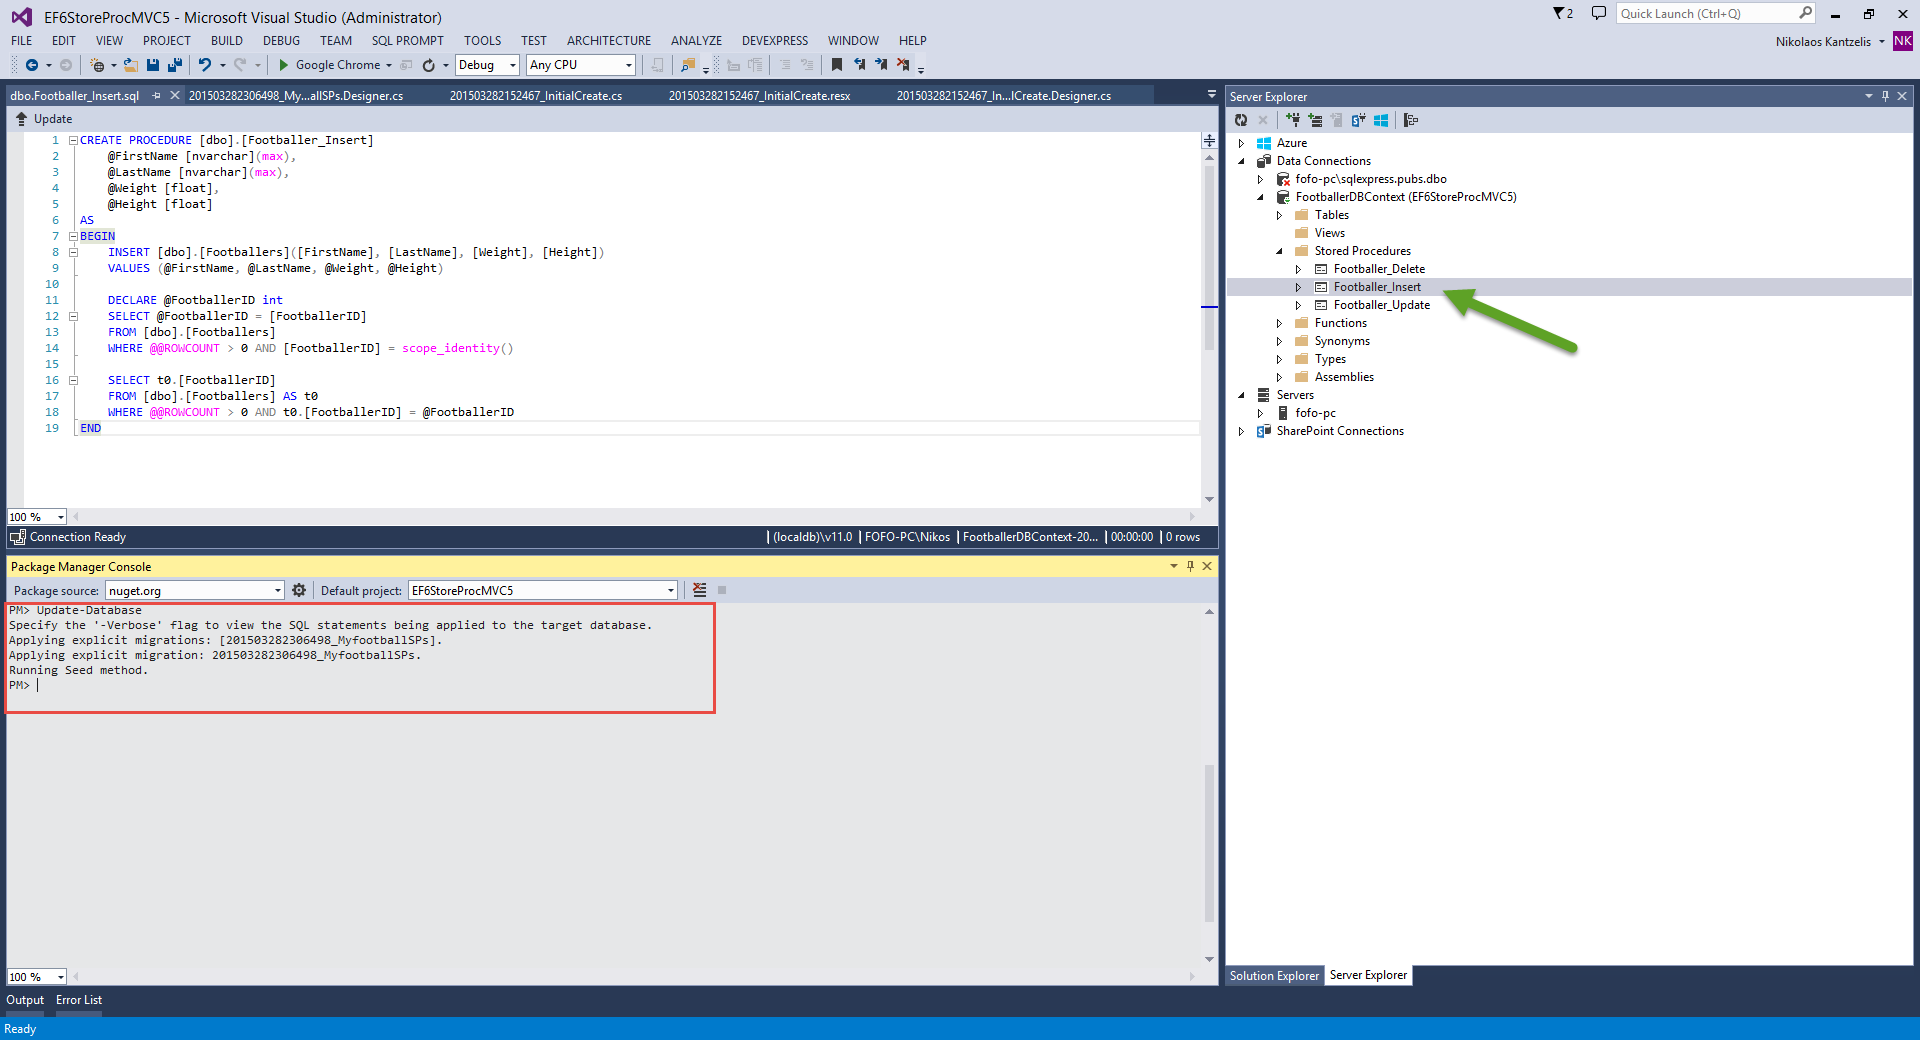Save the current file with disk icon
The image size is (1920, 1040).
(x=153, y=65)
